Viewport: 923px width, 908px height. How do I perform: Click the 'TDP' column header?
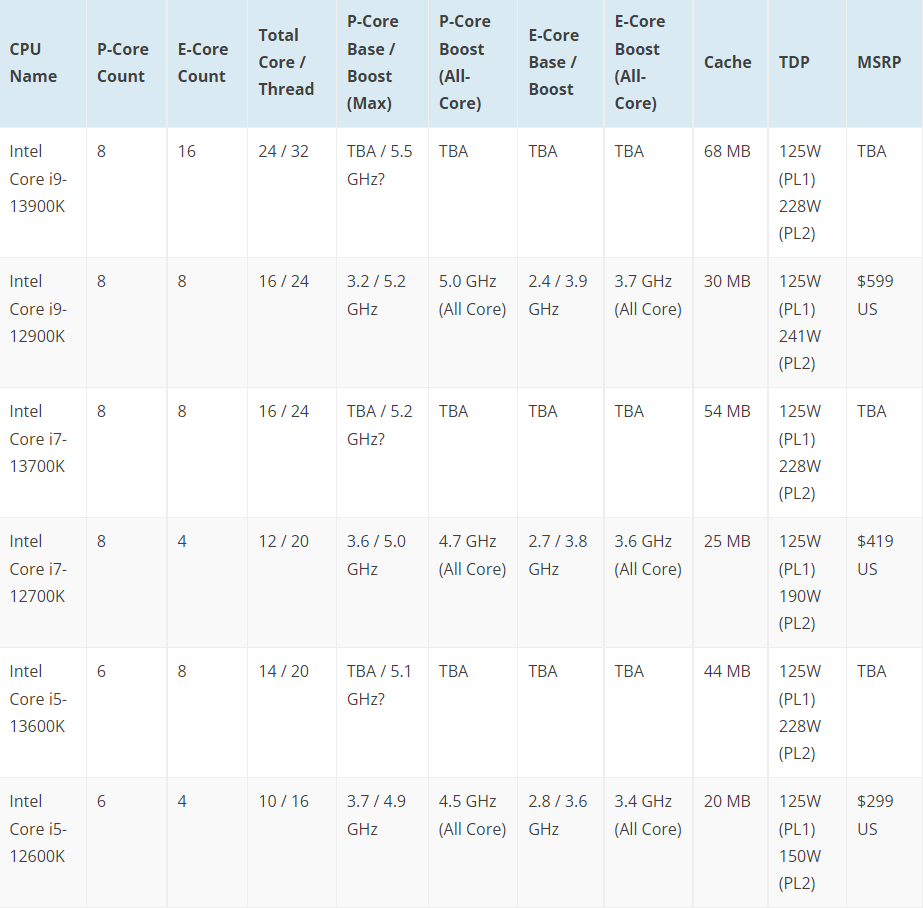tap(794, 62)
